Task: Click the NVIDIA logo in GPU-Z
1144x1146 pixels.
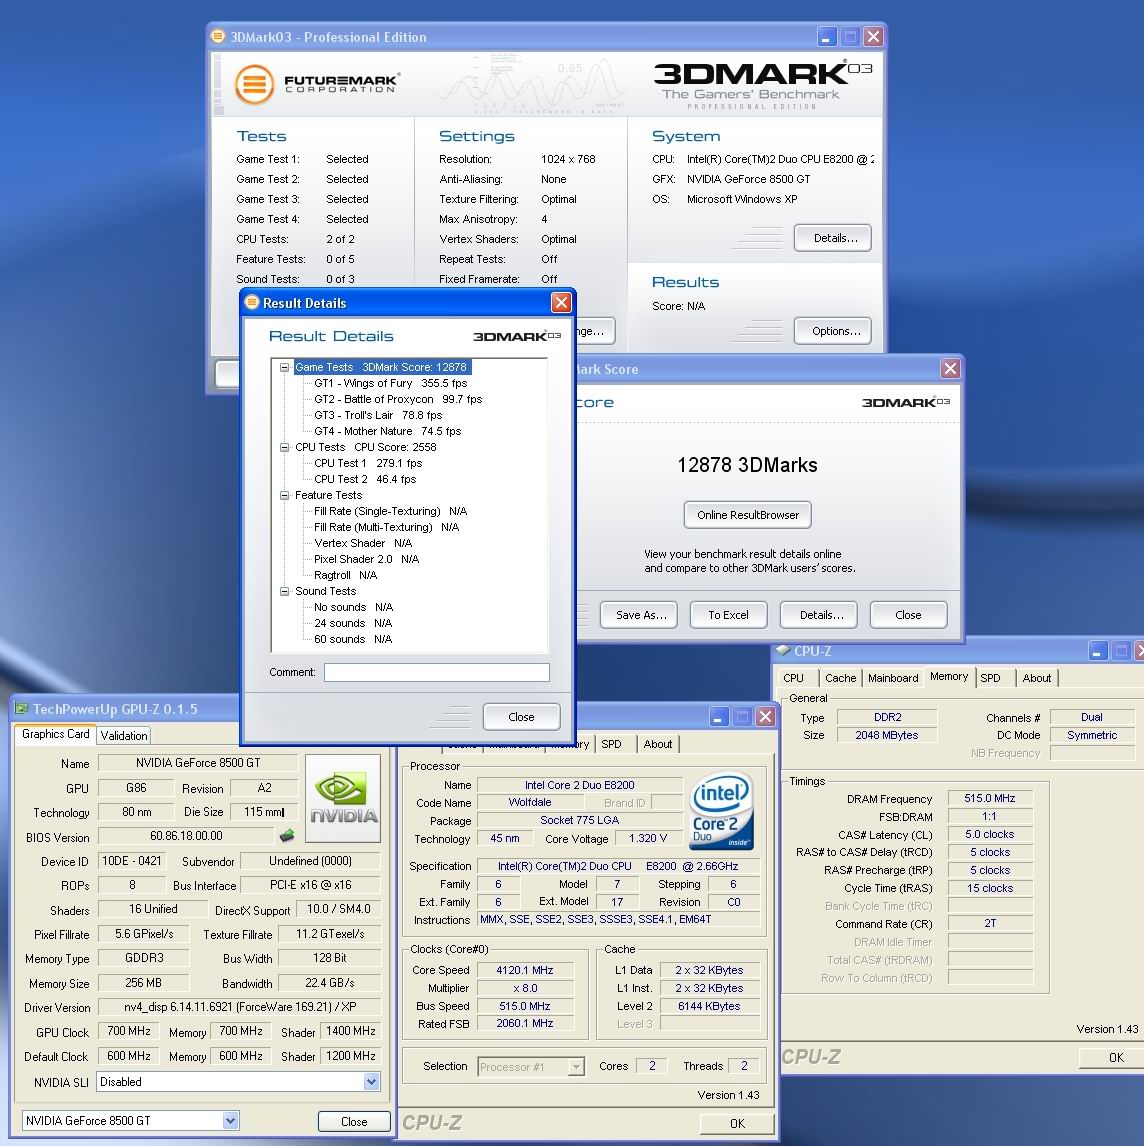Action: point(343,797)
